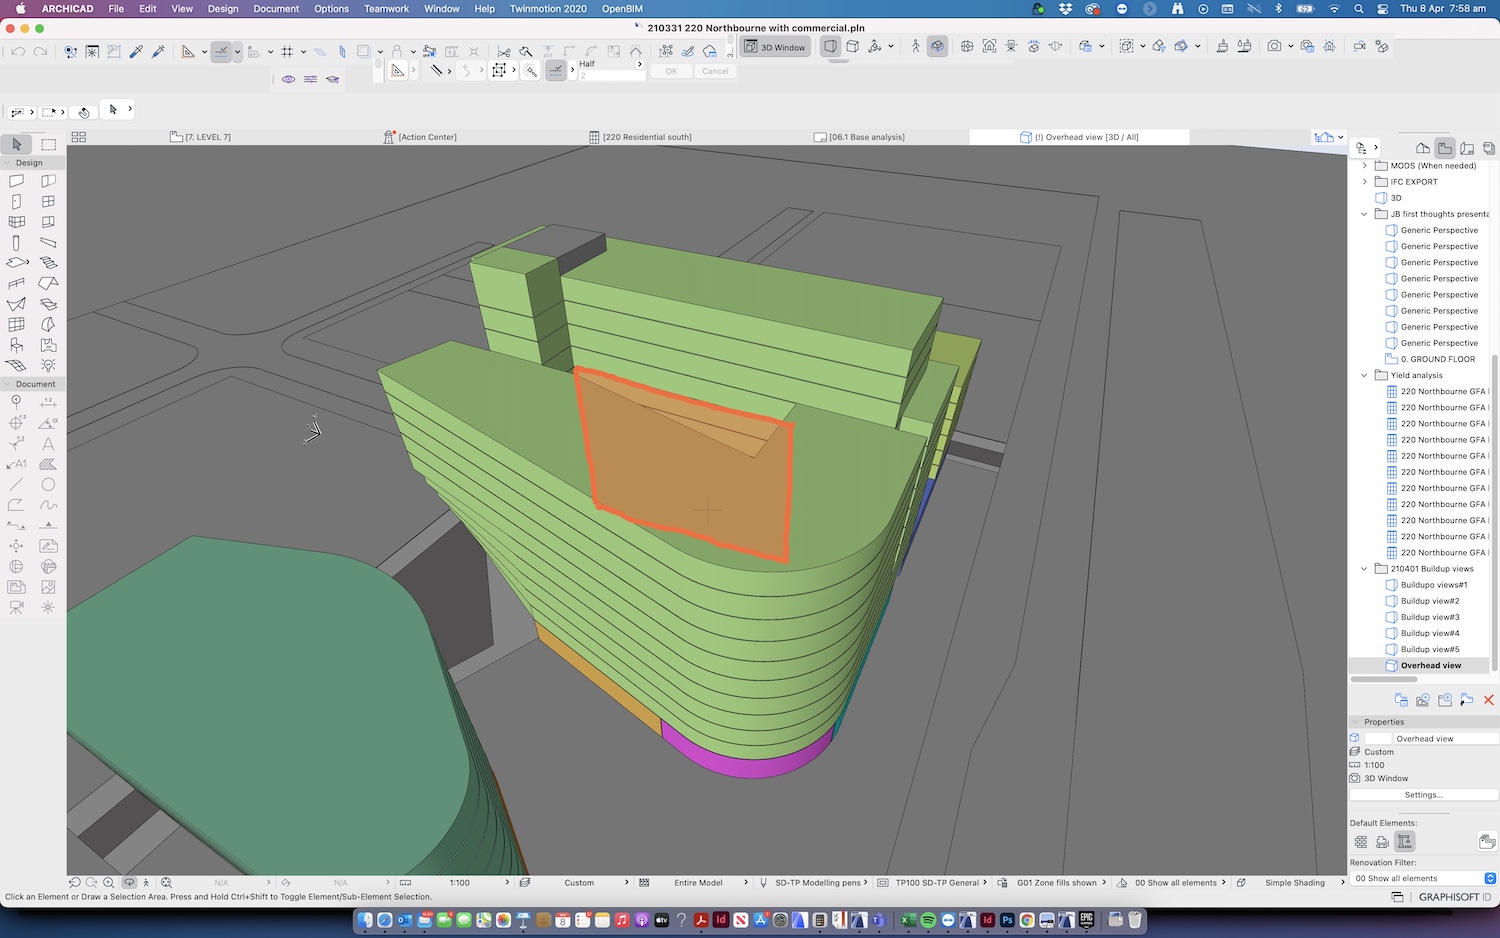
Task: Pick the Wall tool in Design toolbox
Action: point(17,181)
